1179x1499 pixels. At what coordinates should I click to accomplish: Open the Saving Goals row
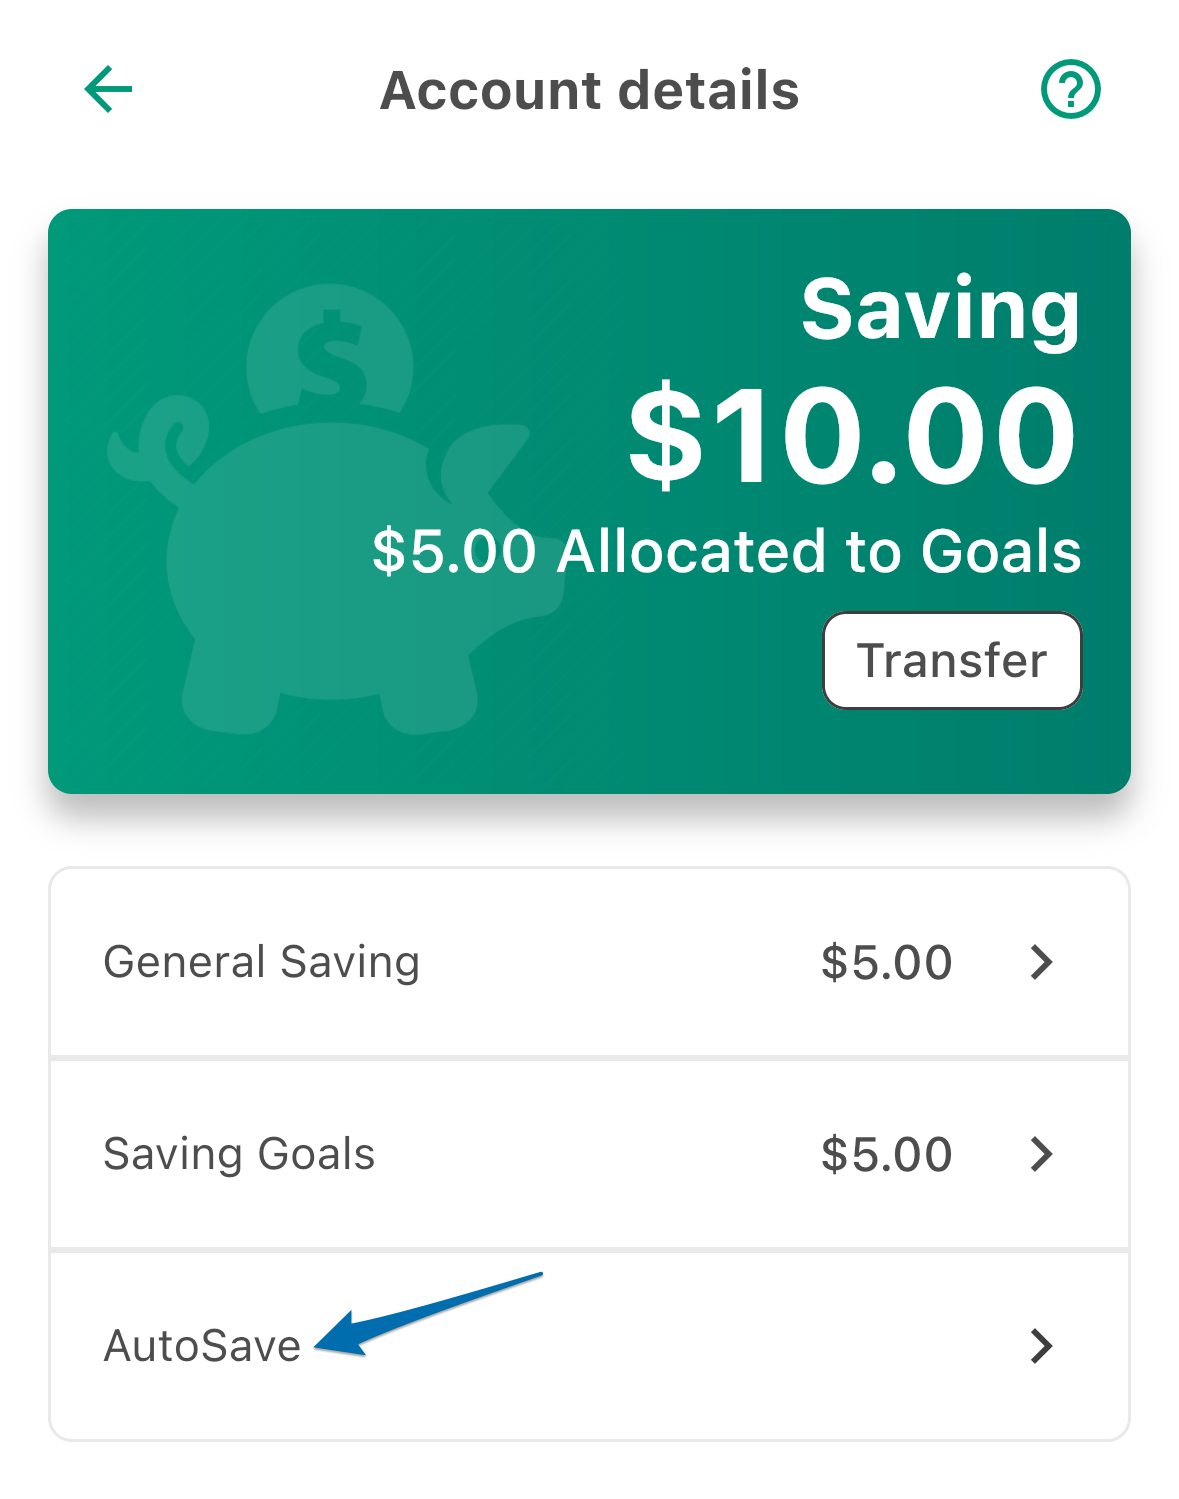point(589,1154)
